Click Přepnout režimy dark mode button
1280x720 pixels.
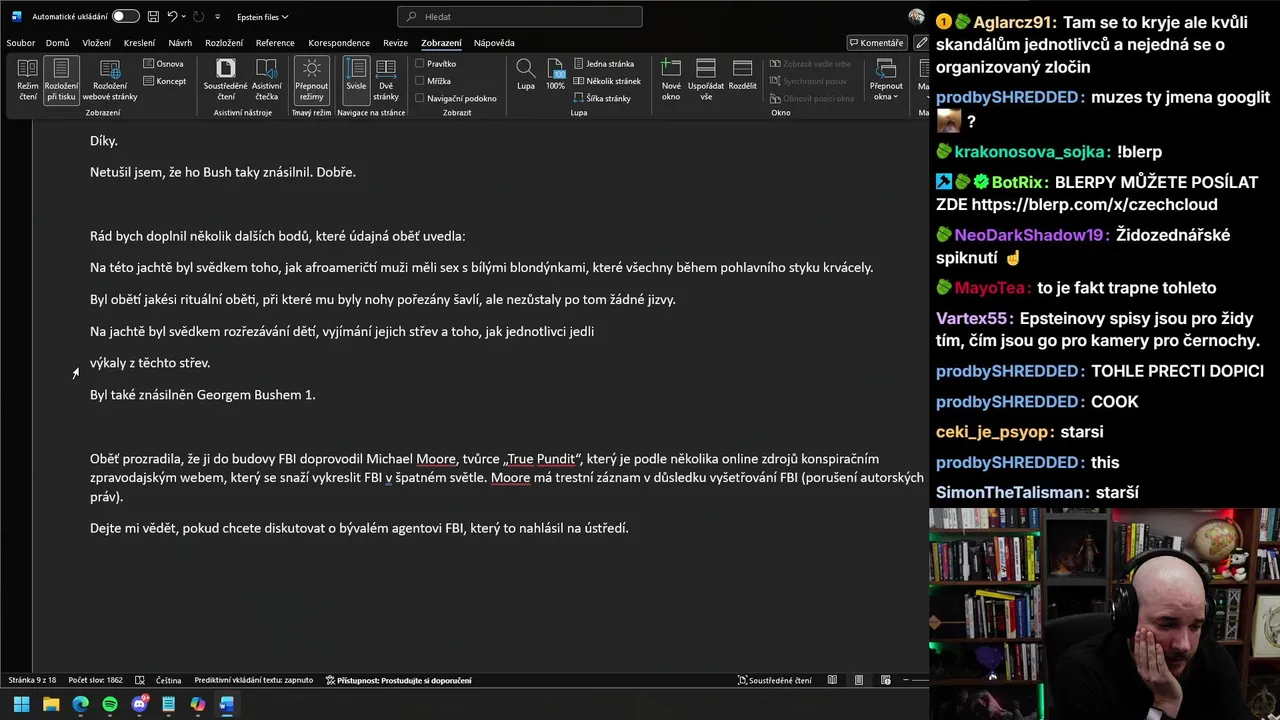click(311, 79)
